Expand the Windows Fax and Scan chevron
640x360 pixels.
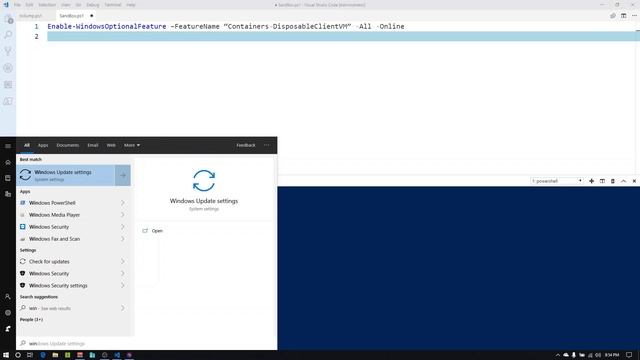click(x=122, y=239)
